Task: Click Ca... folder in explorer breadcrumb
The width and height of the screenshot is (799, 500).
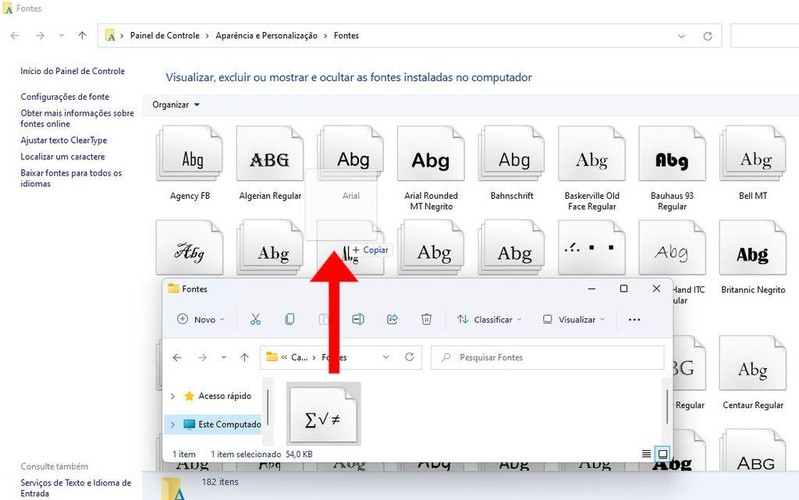Action: click(x=299, y=357)
